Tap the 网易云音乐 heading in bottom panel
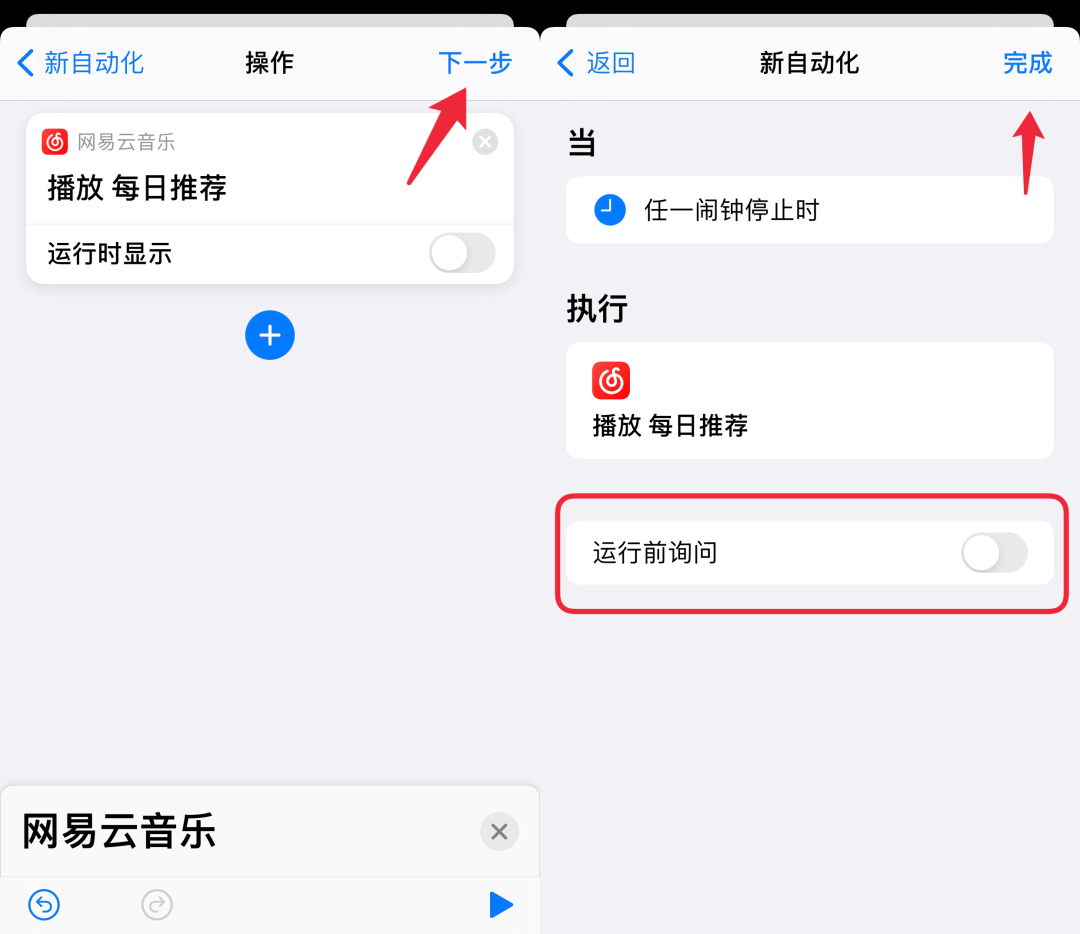 pos(119,831)
